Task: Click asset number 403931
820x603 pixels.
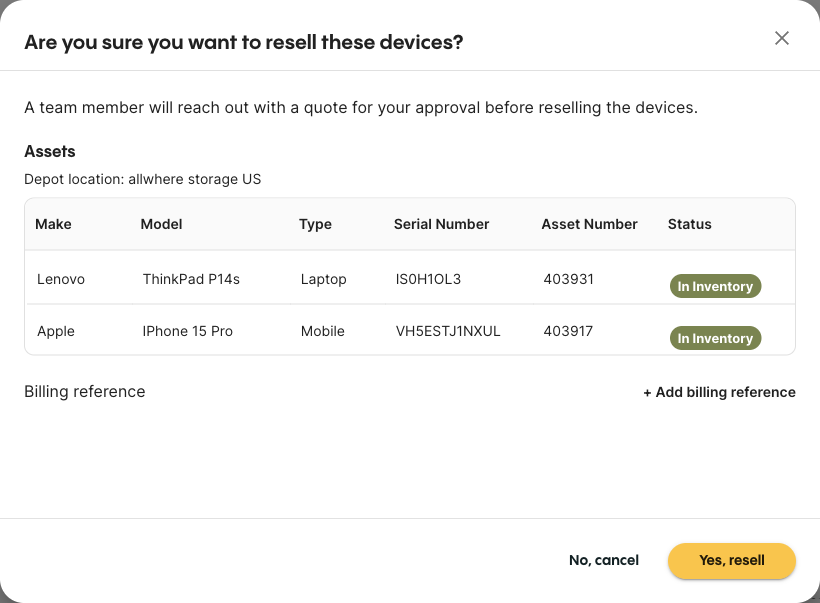Action: [568, 279]
